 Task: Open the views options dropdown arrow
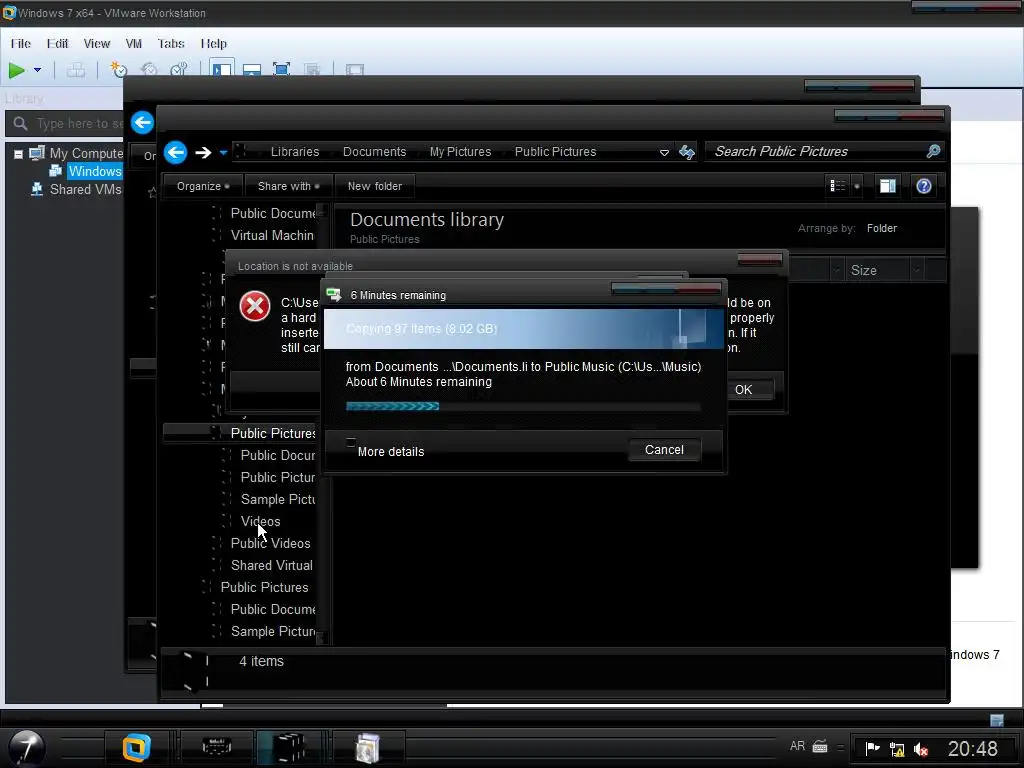857,187
